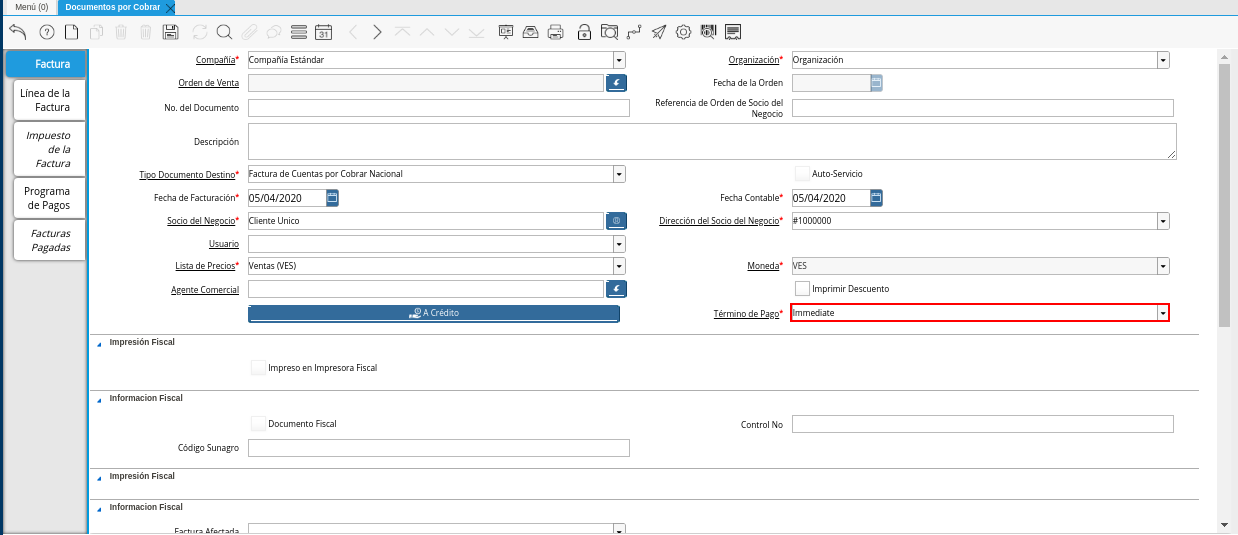The height and width of the screenshot is (535, 1238).
Task: Open calendar picker for Fecha de Facturación
Action: pyautogui.click(x=333, y=198)
